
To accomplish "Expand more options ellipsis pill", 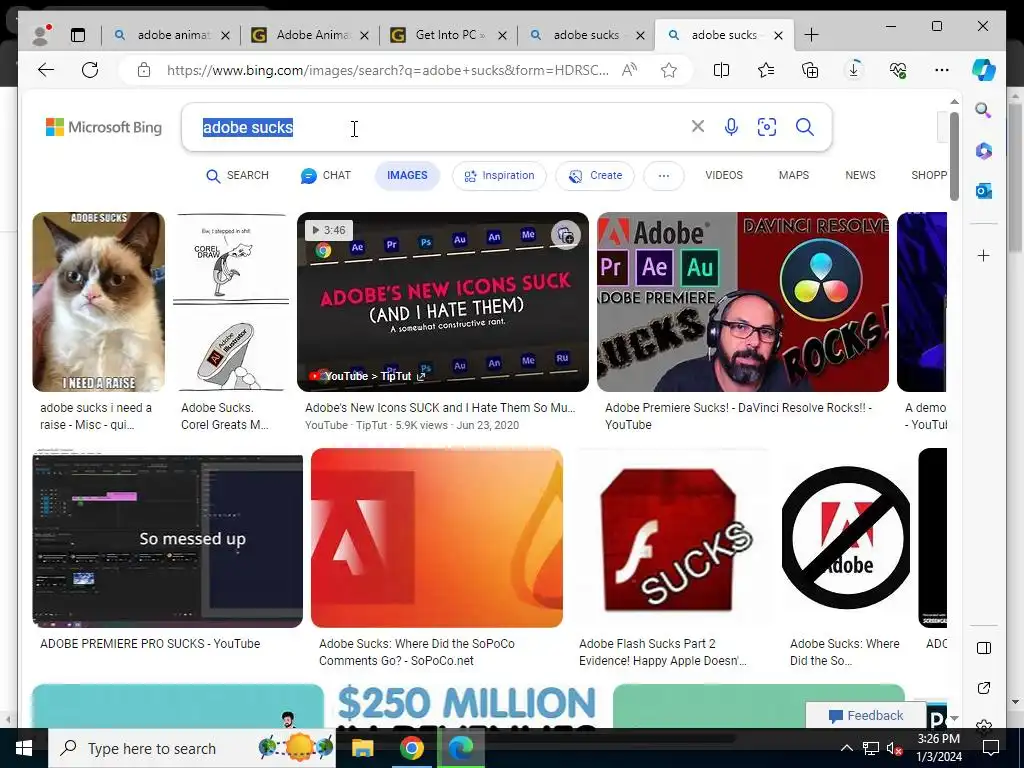I will click(x=664, y=176).
